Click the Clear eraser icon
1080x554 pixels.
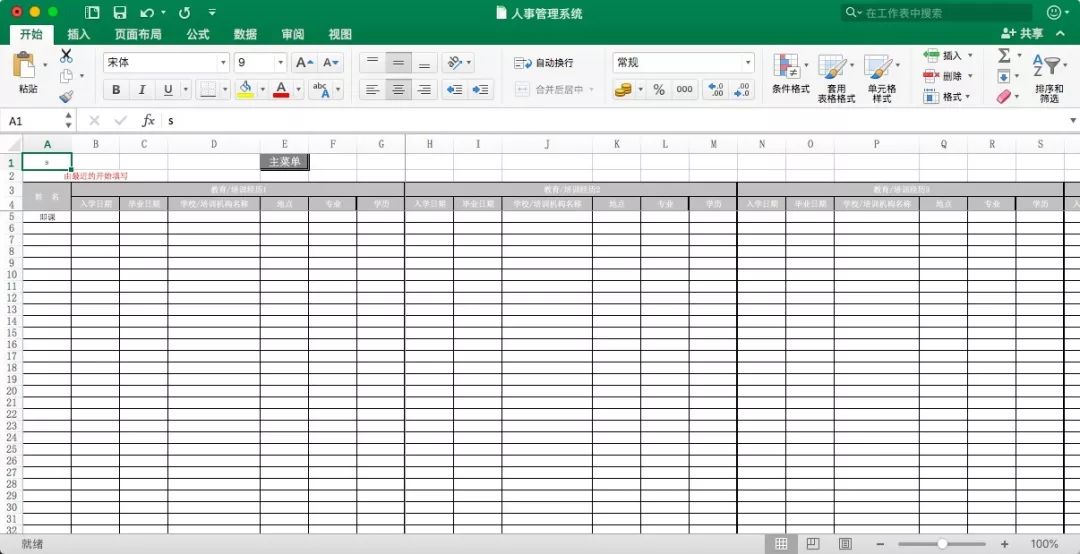pos(1004,96)
